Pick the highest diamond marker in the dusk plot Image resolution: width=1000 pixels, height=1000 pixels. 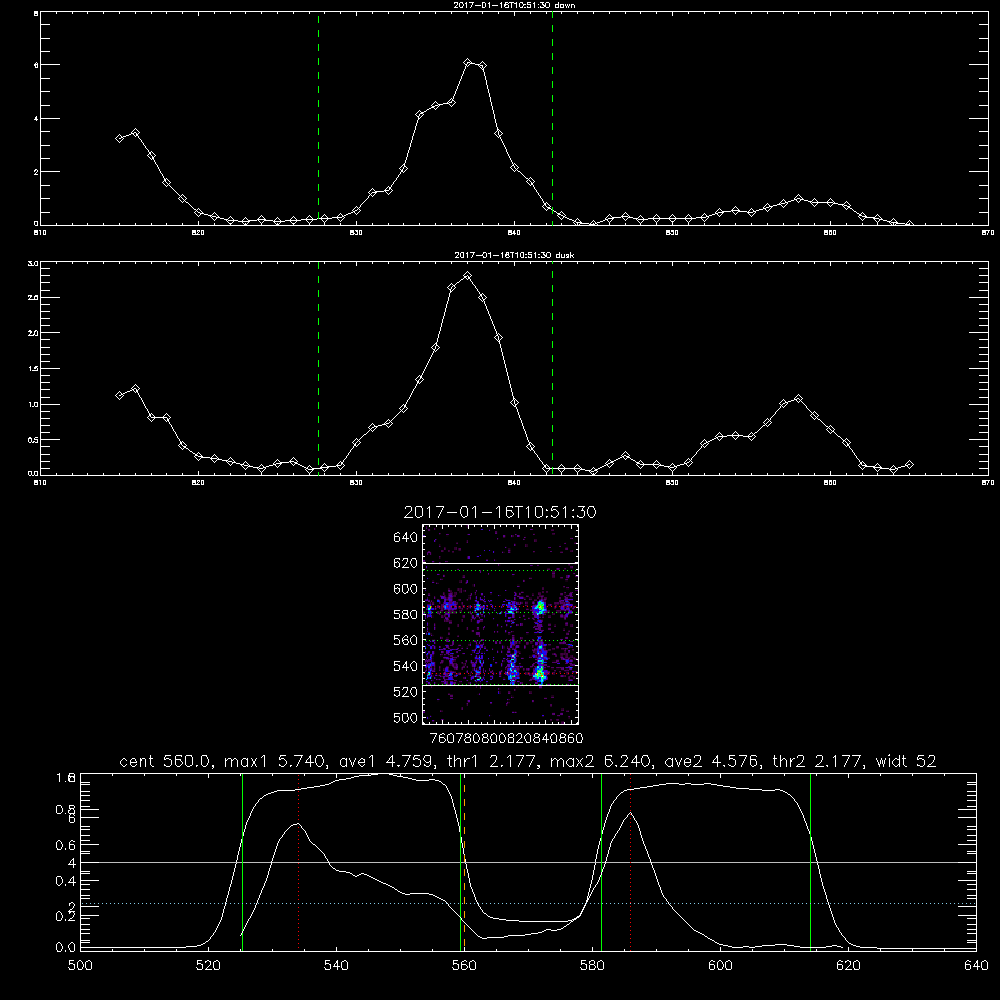click(467, 276)
